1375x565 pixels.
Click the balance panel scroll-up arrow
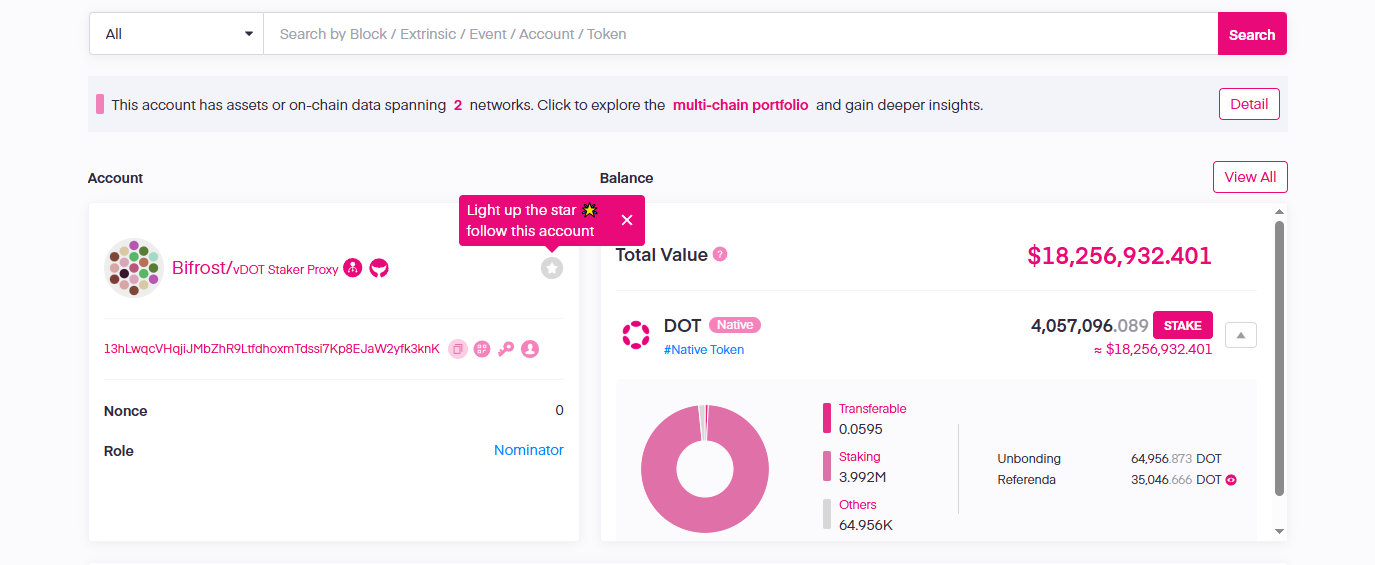tap(1280, 212)
